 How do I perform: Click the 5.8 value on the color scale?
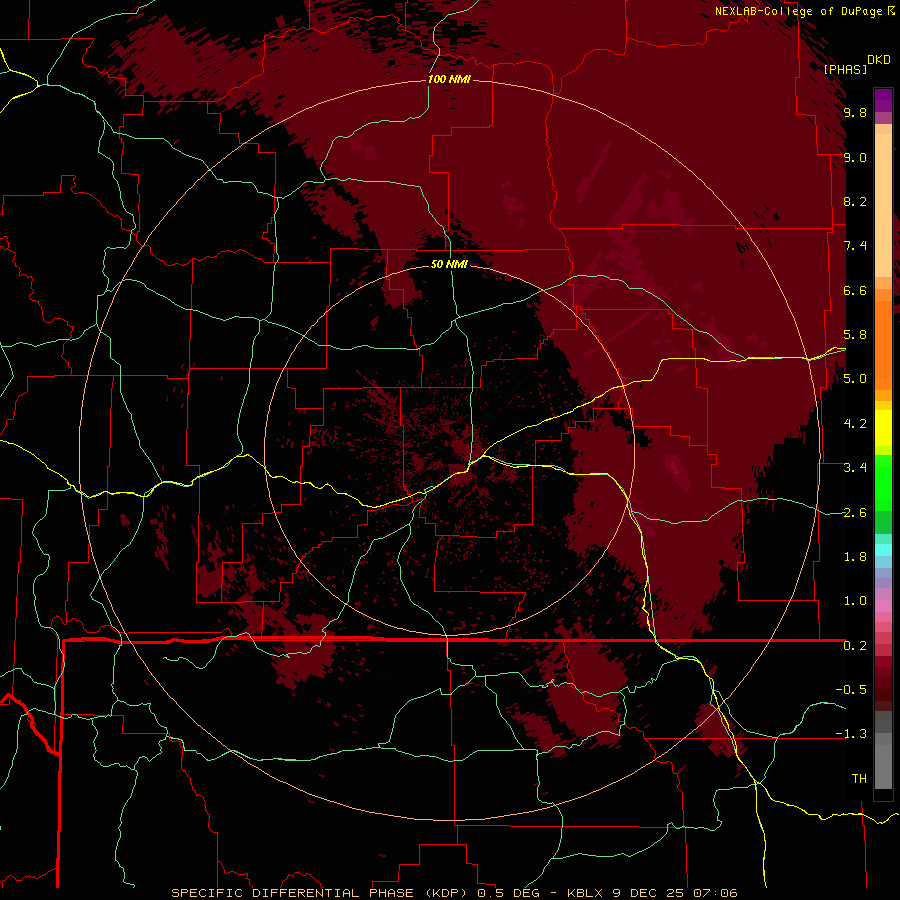coord(855,335)
